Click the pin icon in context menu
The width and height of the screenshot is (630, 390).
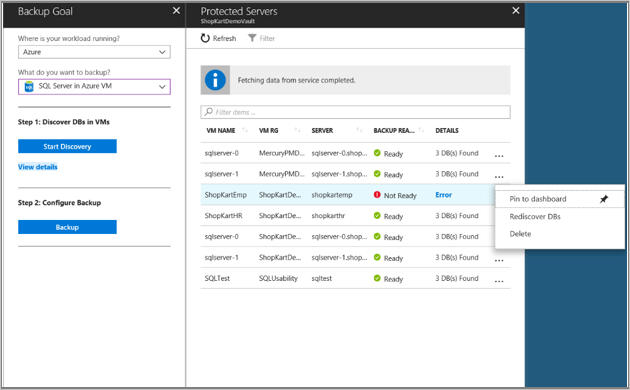603,199
